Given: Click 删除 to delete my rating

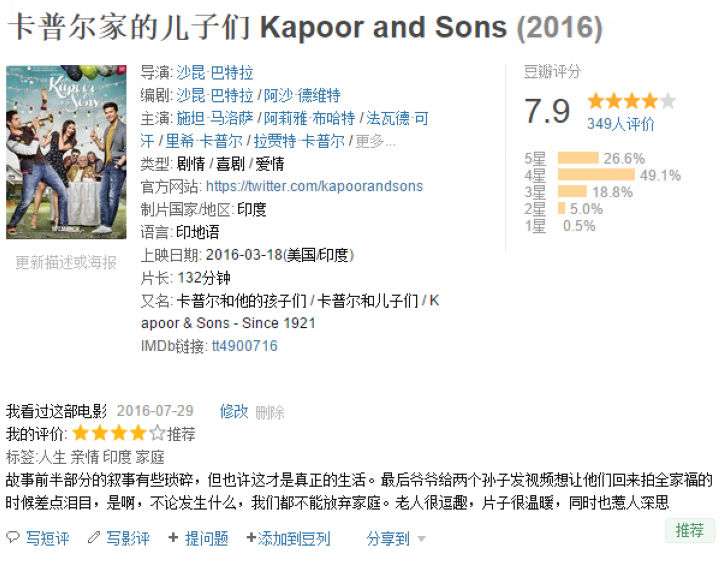Looking at the screenshot, I should (x=270, y=412).
